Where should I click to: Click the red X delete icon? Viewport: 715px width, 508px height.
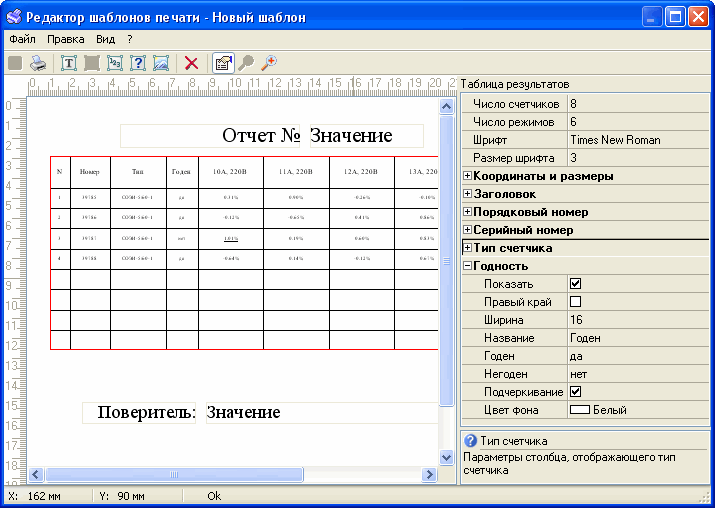click(x=192, y=62)
